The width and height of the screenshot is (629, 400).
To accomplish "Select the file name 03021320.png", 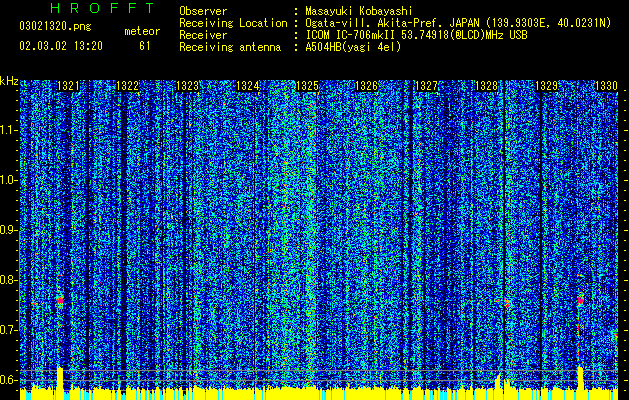I will coord(55,27).
